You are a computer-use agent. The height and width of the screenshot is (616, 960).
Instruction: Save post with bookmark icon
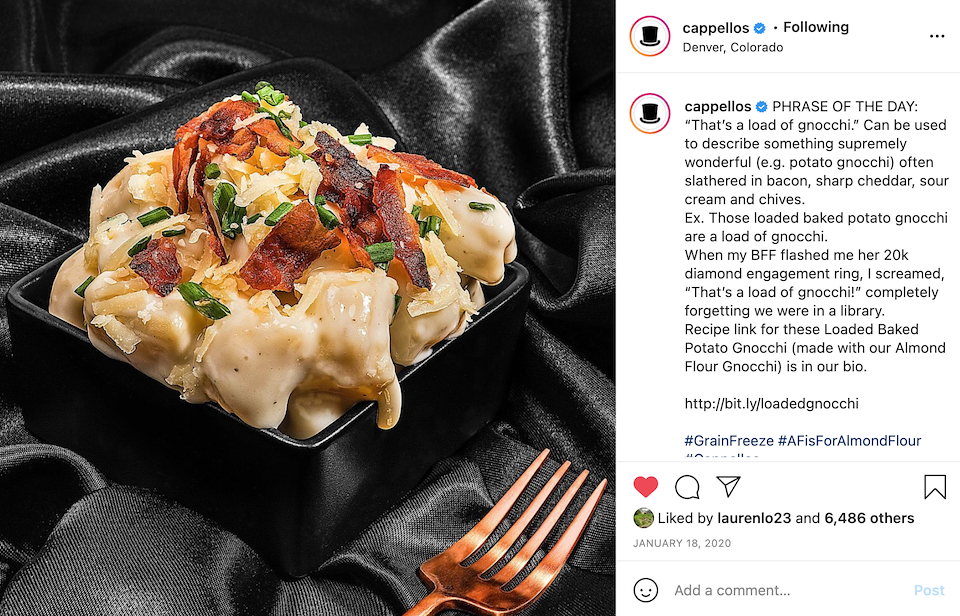coord(935,487)
